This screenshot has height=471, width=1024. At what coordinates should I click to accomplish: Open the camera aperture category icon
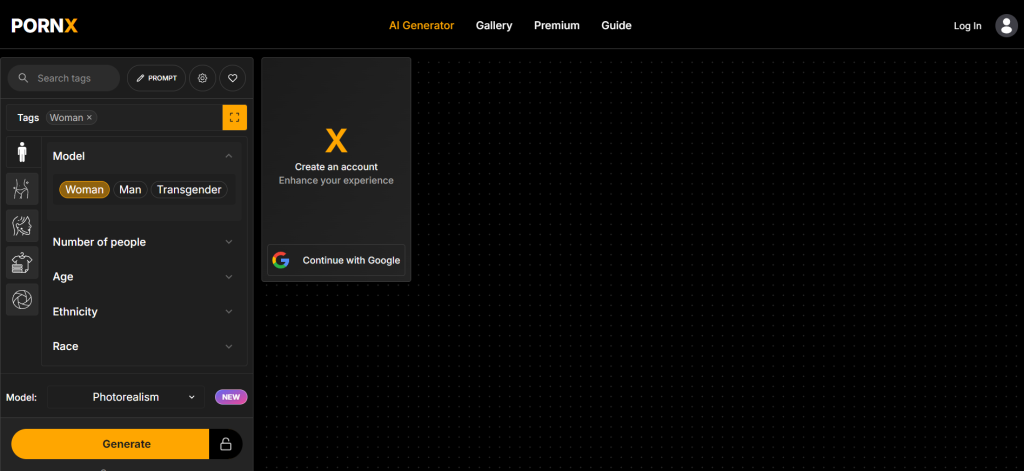(22, 299)
